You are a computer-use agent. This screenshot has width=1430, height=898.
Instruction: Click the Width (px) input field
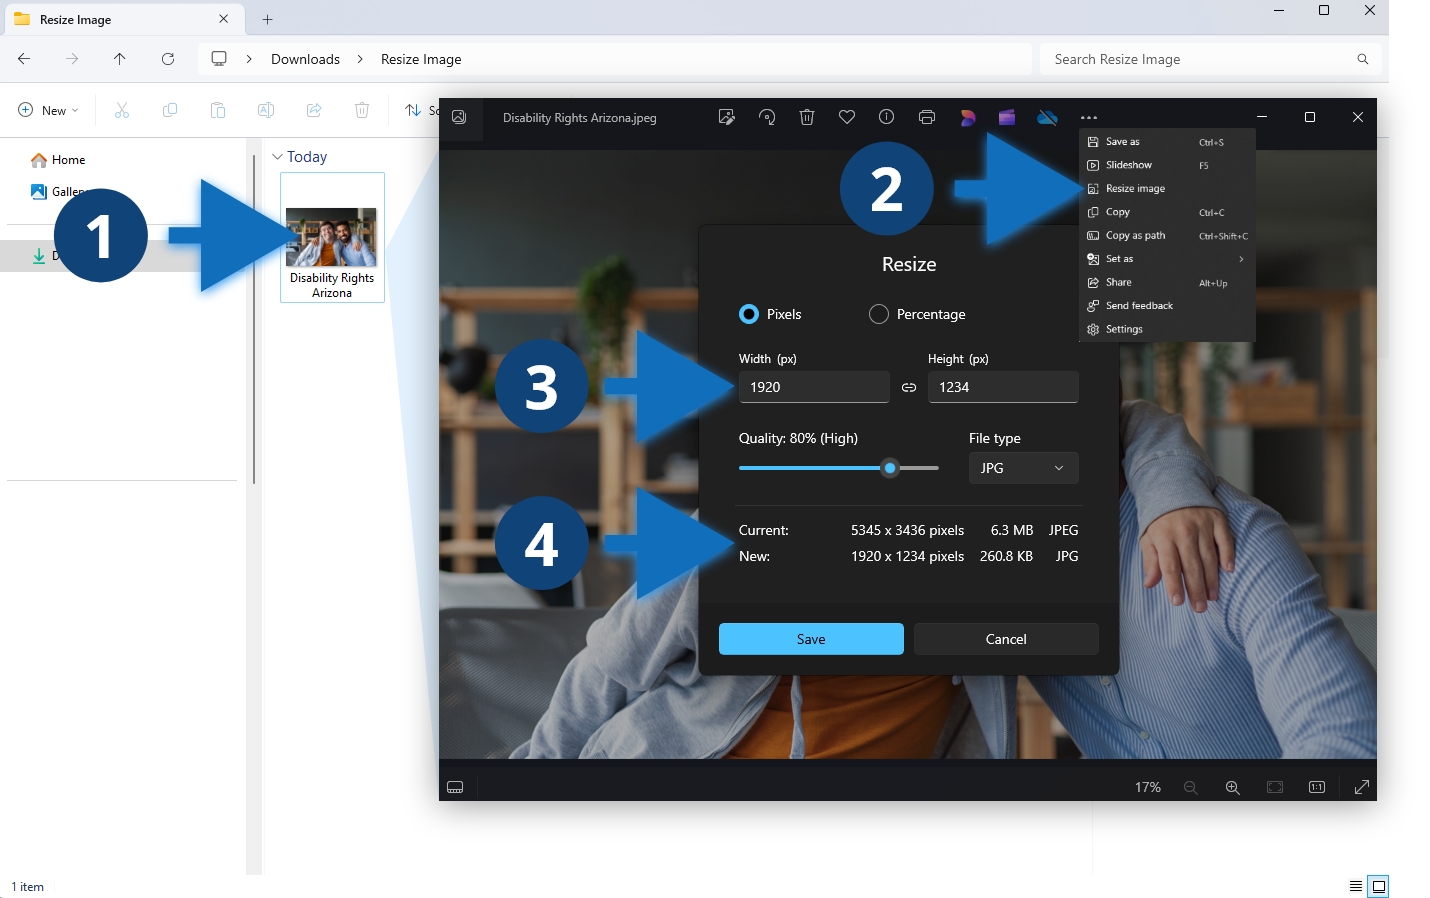click(x=813, y=387)
